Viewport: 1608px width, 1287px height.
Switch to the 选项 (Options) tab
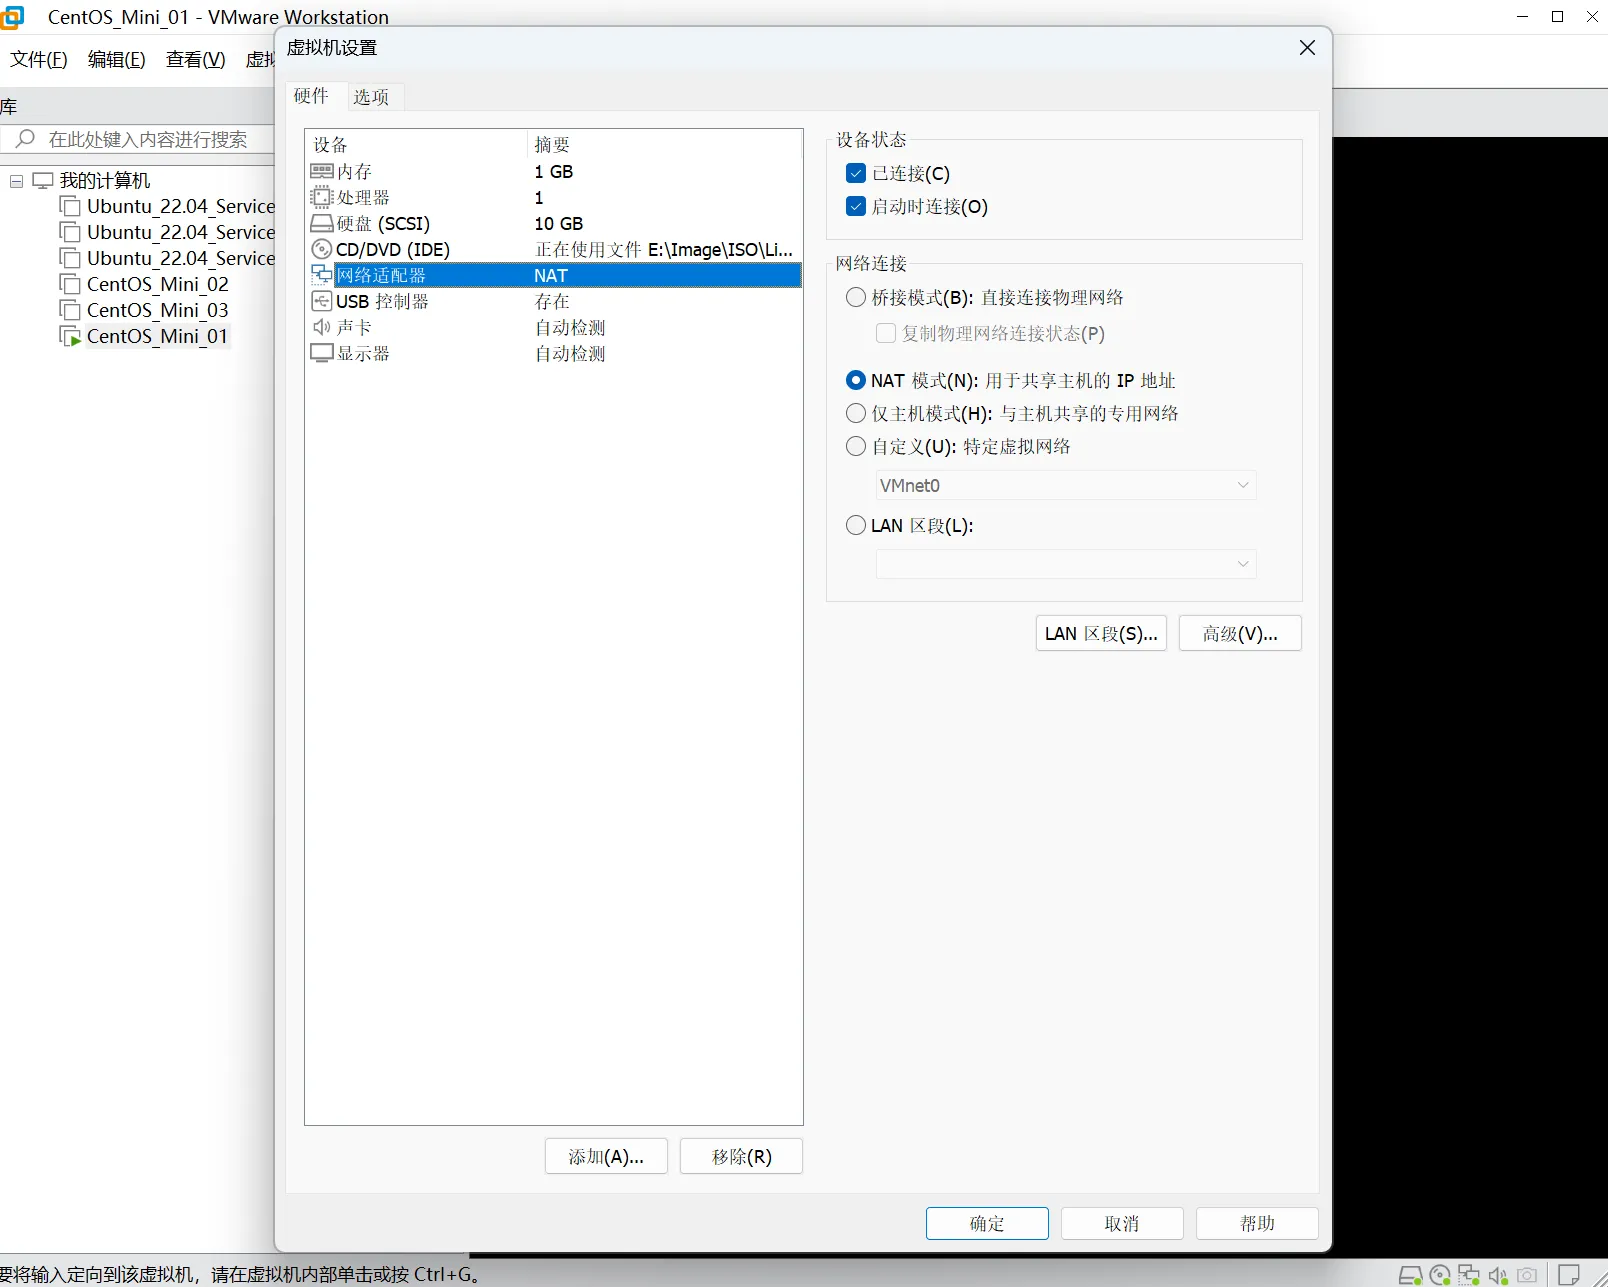coord(371,97)
